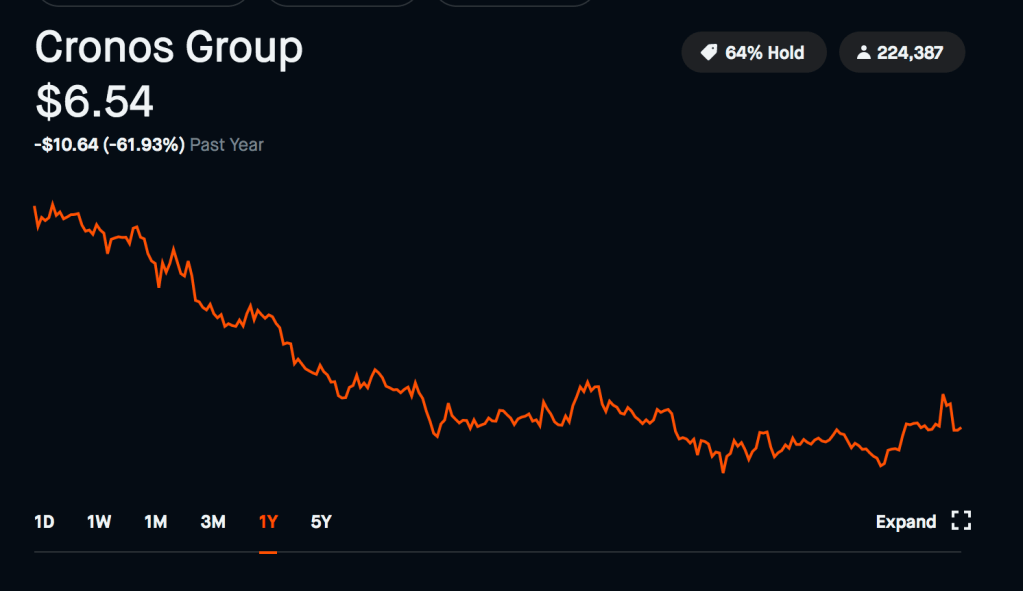Click the latest point at chart's right end
Viewport: 1023px width, 591px height.
(x=961, y=428)
